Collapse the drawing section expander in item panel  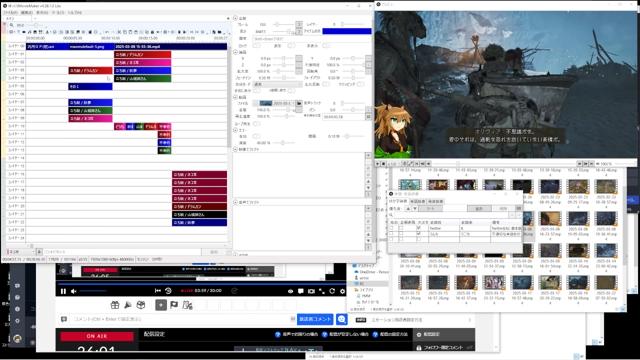(x=236, y=52)
